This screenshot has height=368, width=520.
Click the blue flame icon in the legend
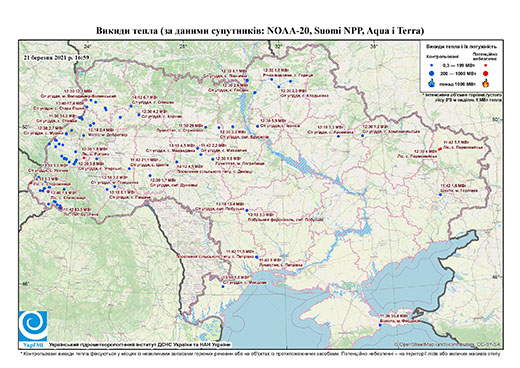pyautogui.click(x=432, y=83)
